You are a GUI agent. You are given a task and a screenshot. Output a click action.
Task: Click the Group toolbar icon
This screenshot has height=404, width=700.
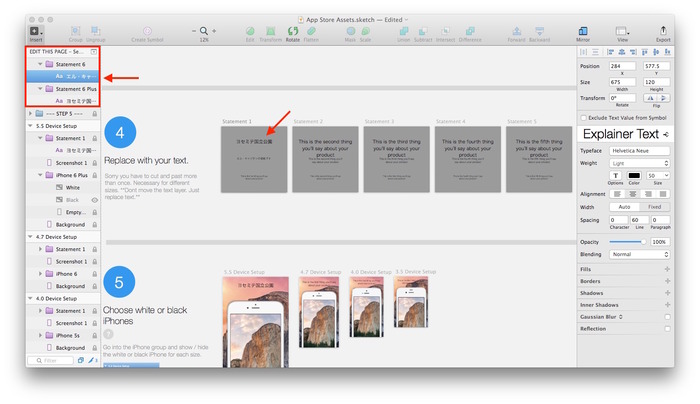point(75,31)
